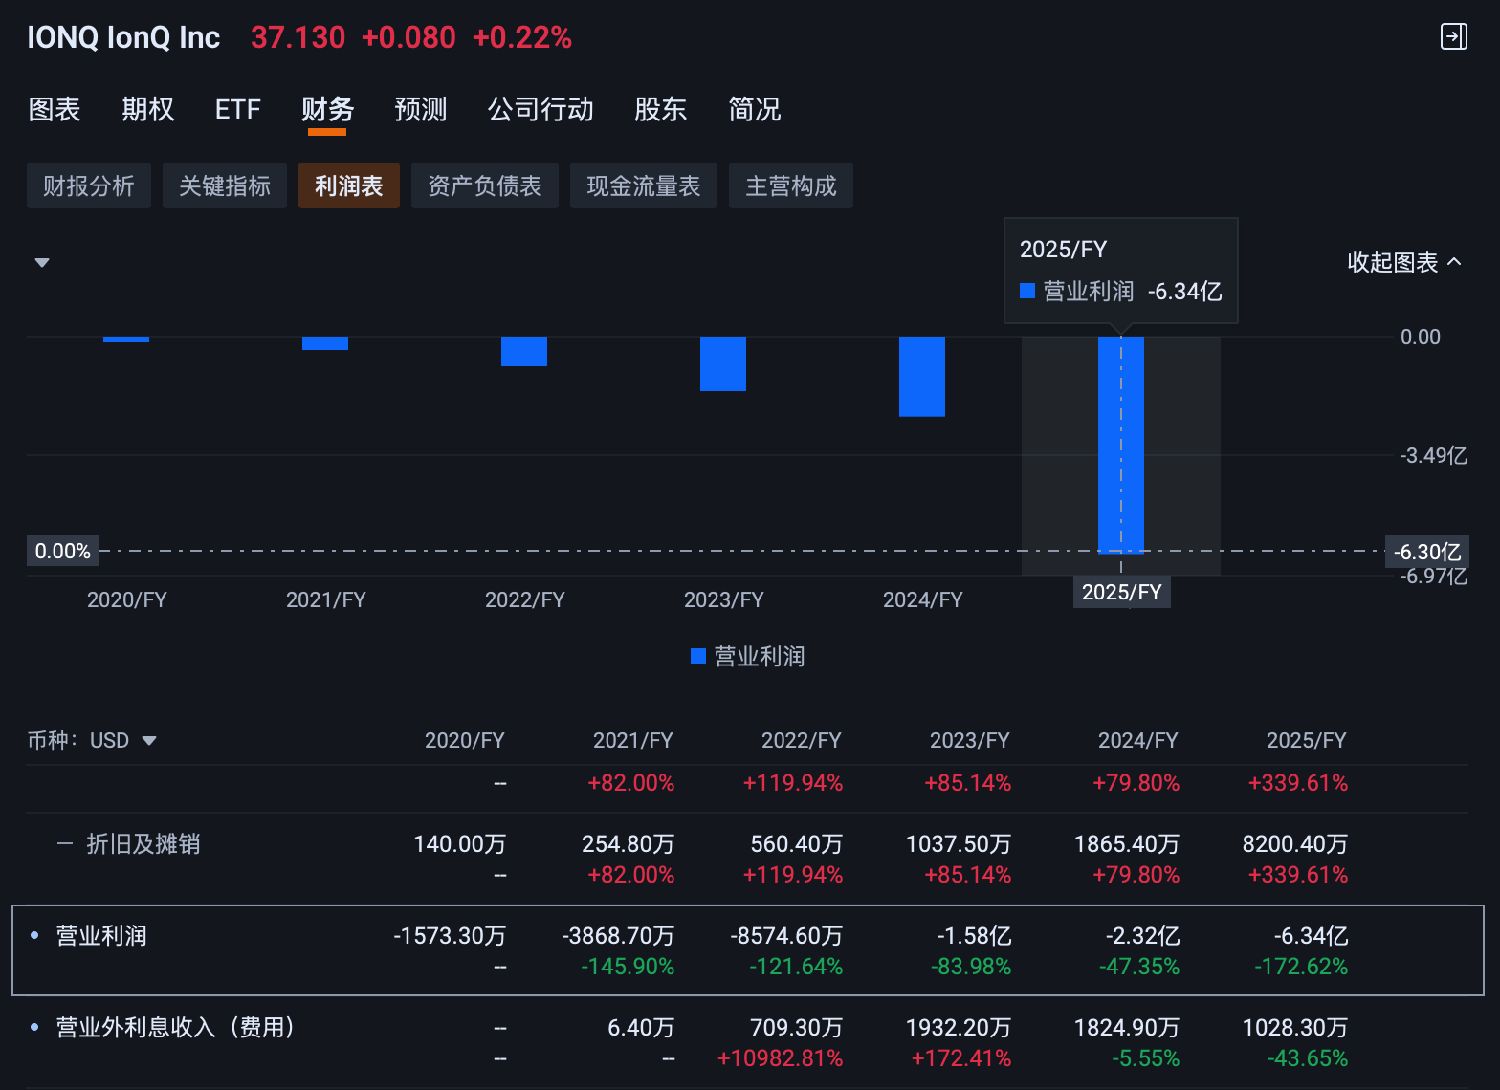
Task: Select the 资产负债表 sub-tab
Action: click(x=484, y=186)
